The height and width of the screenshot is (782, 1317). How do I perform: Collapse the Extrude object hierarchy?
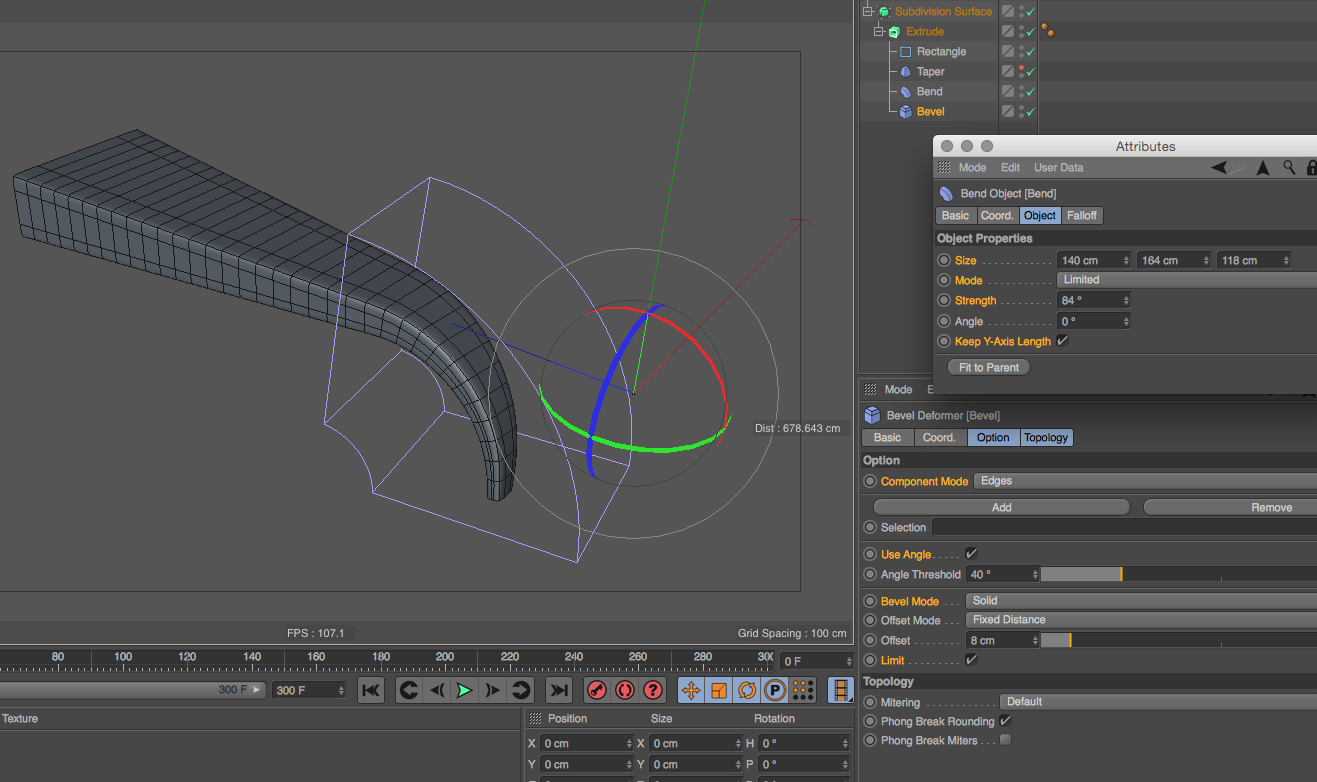[x=878, y=31]
